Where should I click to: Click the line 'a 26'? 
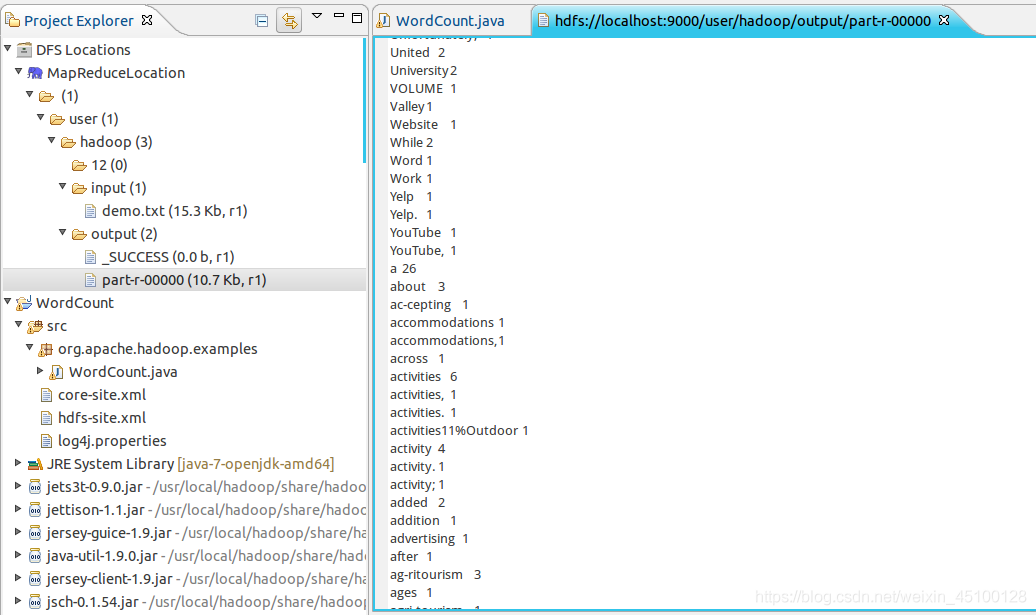(x=403, y=269)
